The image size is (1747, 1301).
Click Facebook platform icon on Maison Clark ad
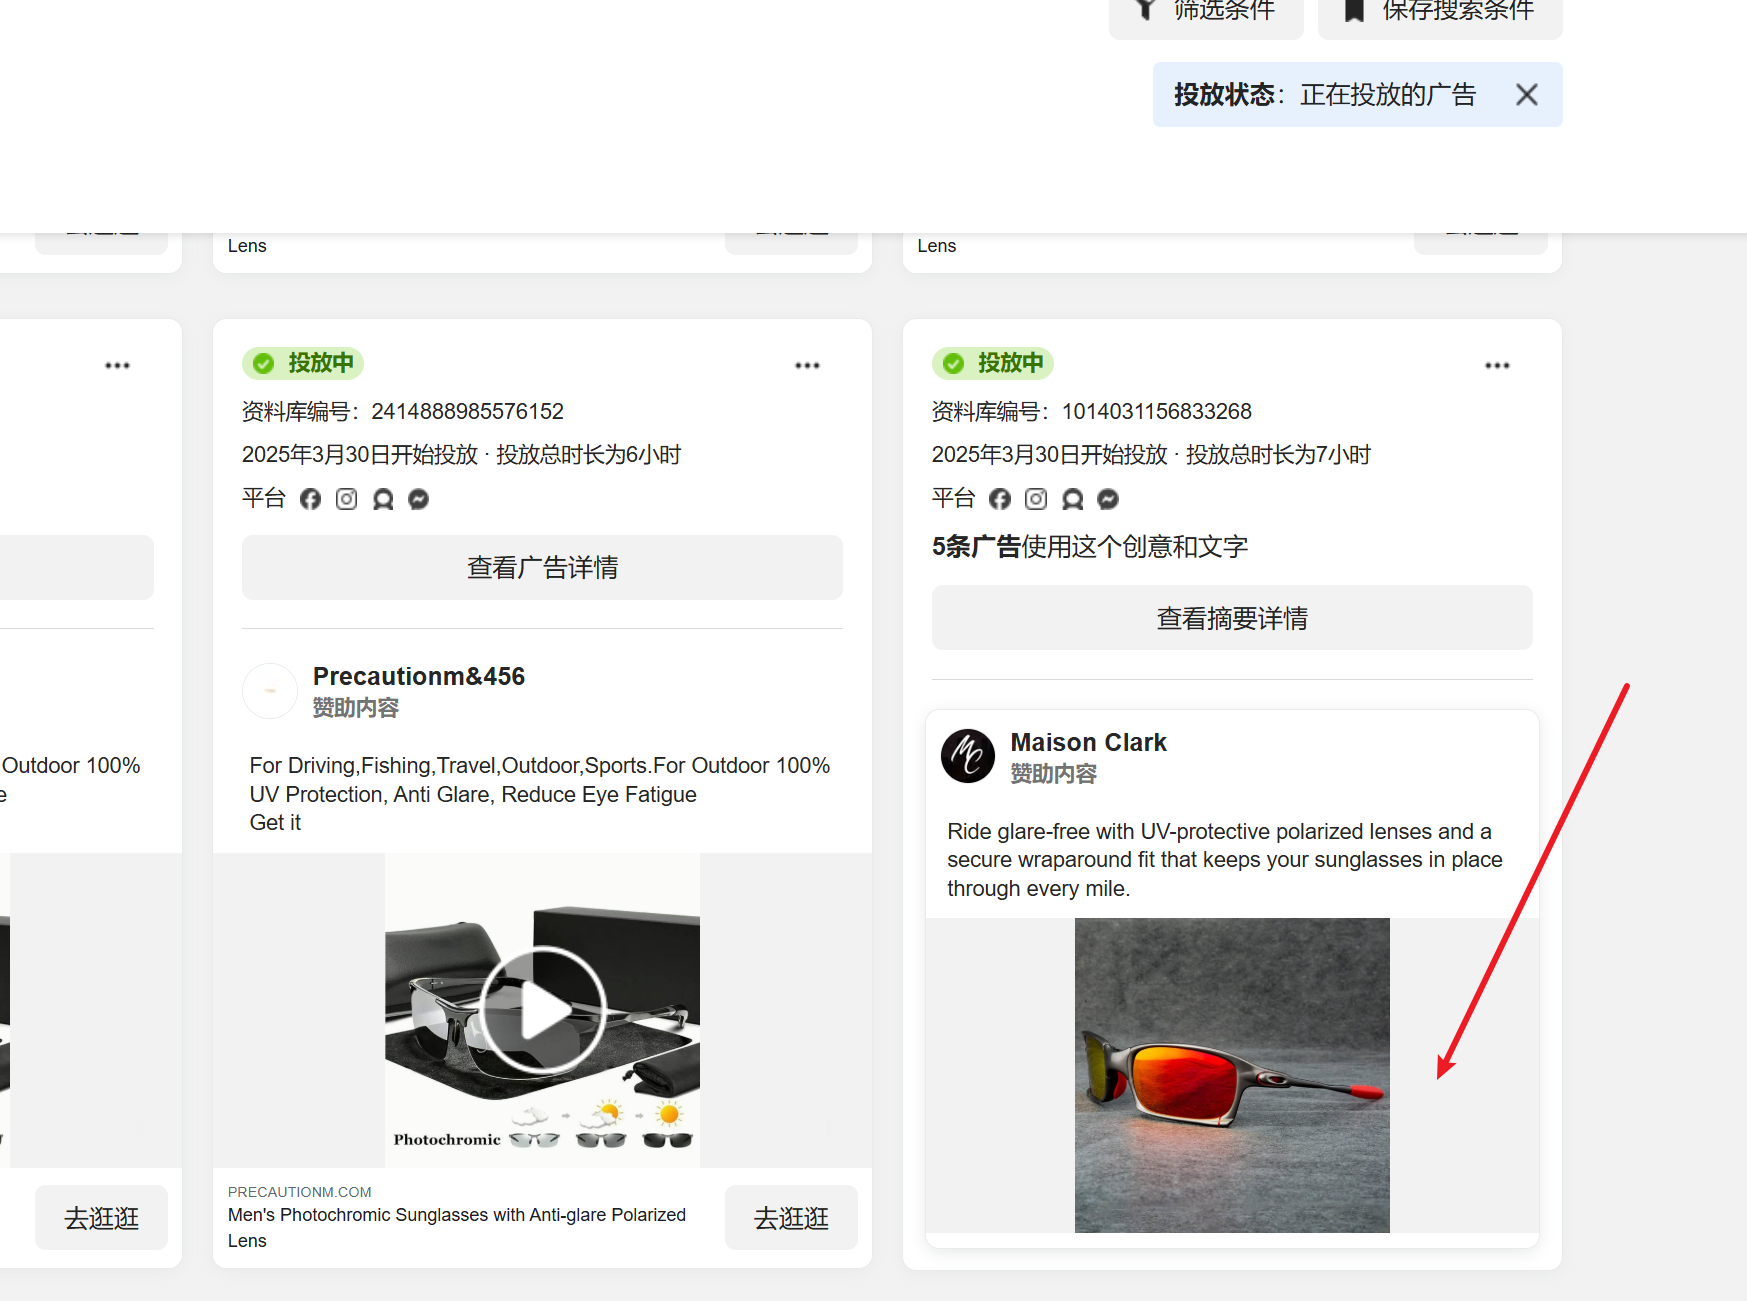tap(1000, 499)
